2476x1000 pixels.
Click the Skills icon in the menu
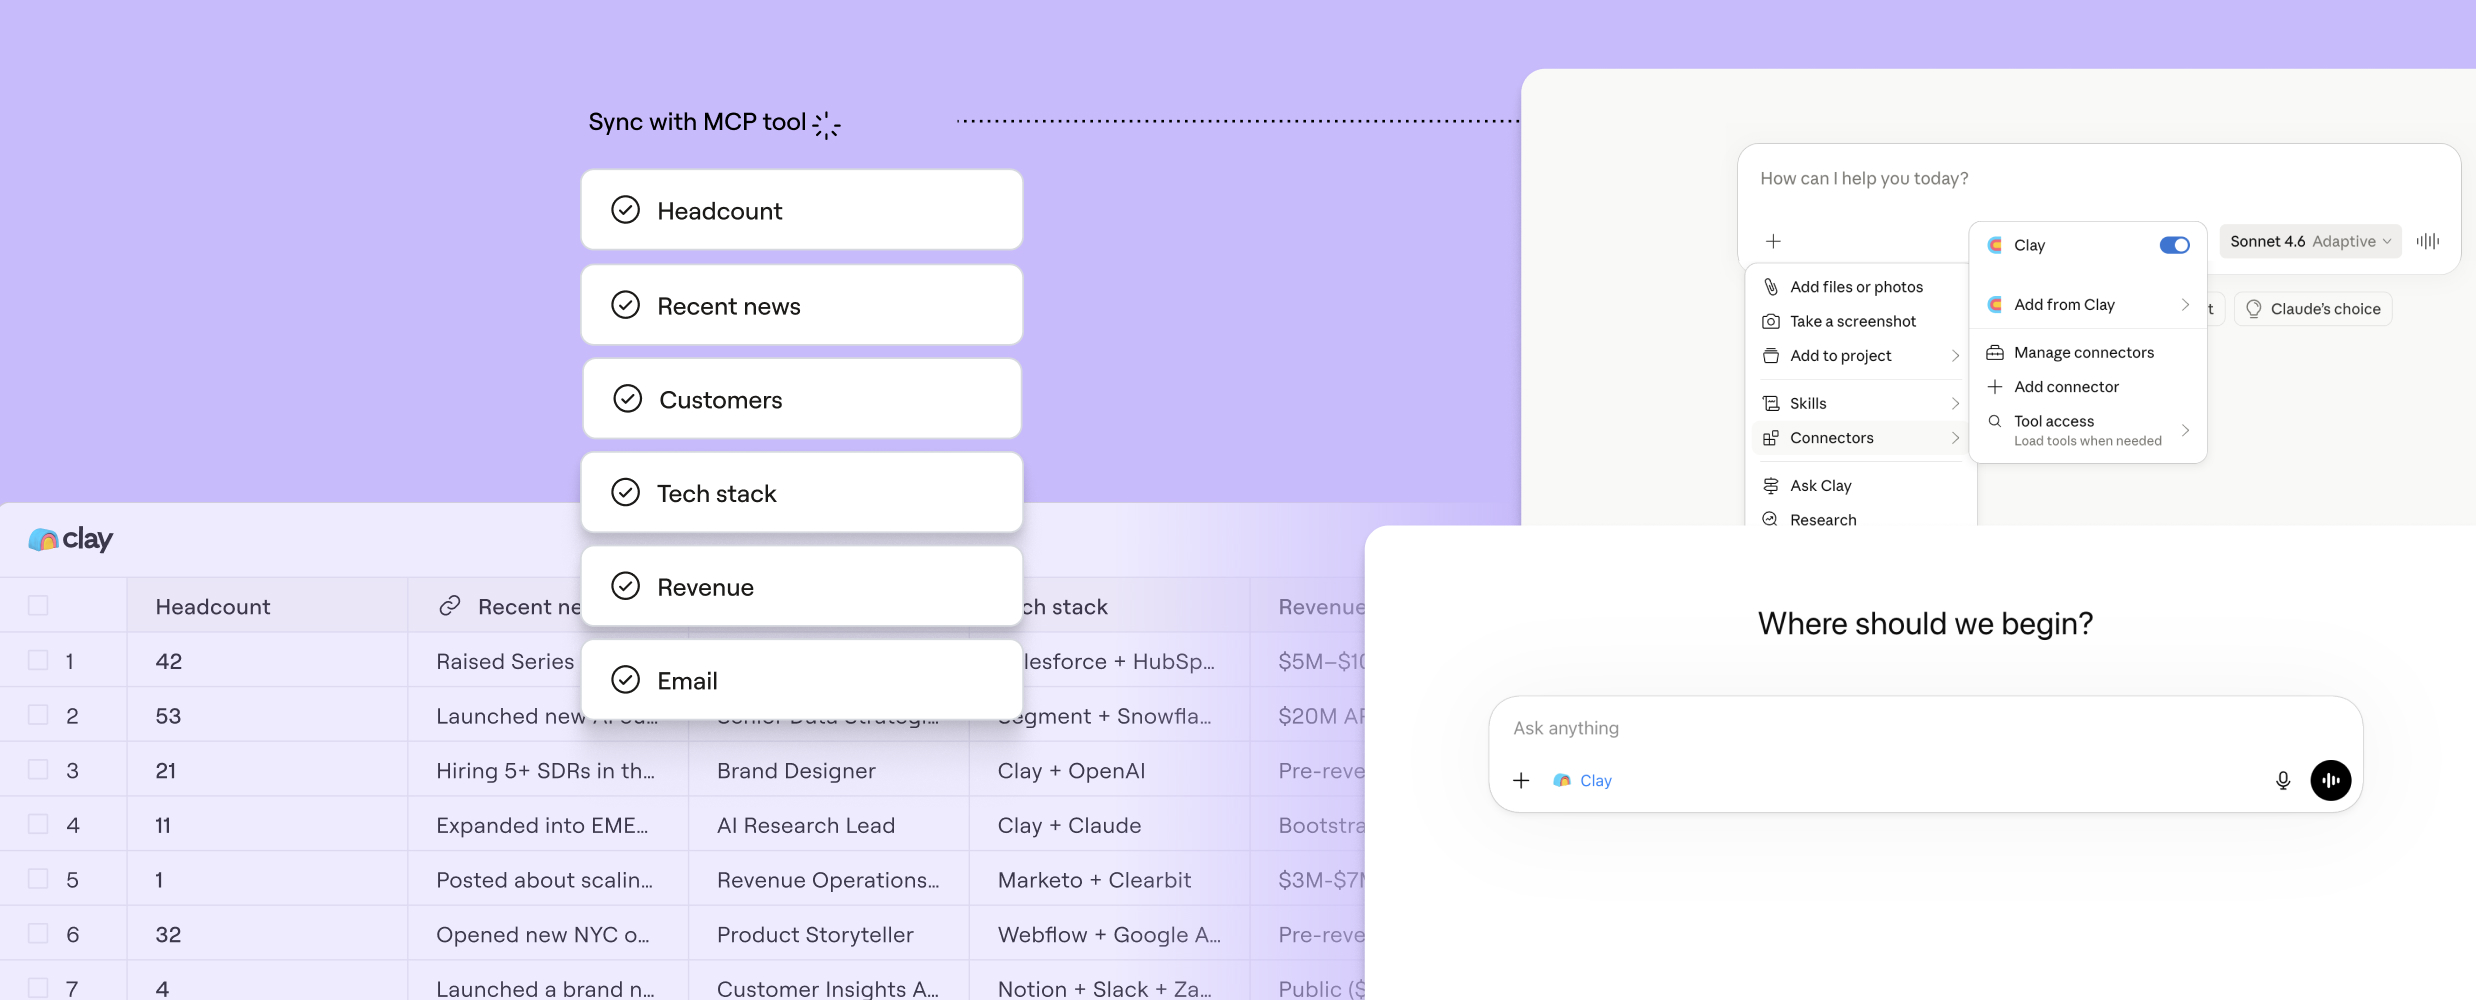[x=1771, y=404]
